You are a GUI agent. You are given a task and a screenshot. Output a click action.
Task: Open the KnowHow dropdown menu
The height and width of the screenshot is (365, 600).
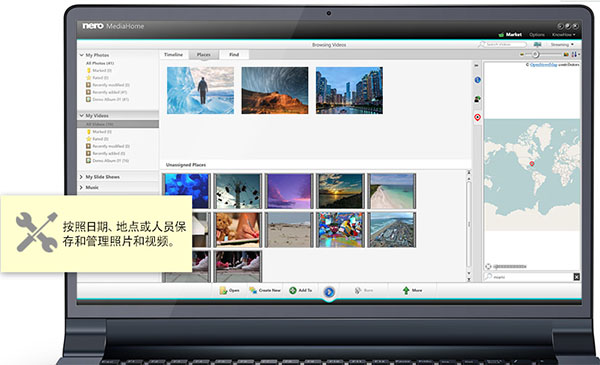pyautogui.click(x=563, y=34)
